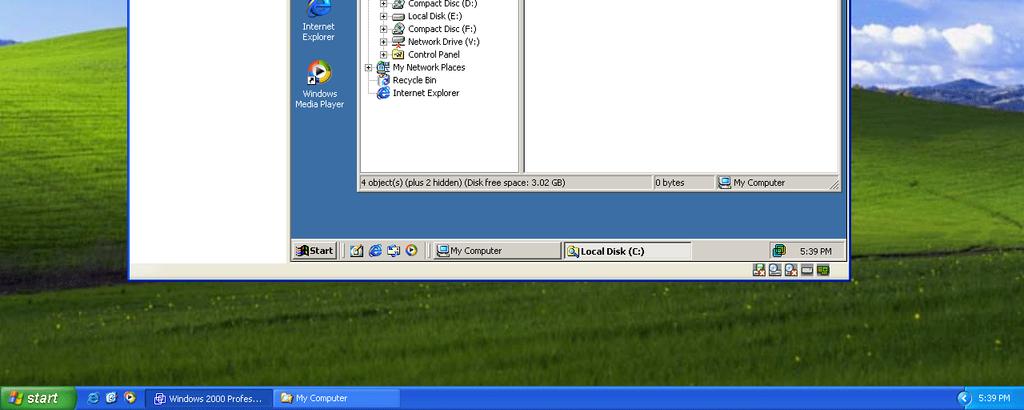This screenshot has width=1024, height=410.
Task: Expand Compact Disc (F:) tree node
Action: tap(383, 29)
